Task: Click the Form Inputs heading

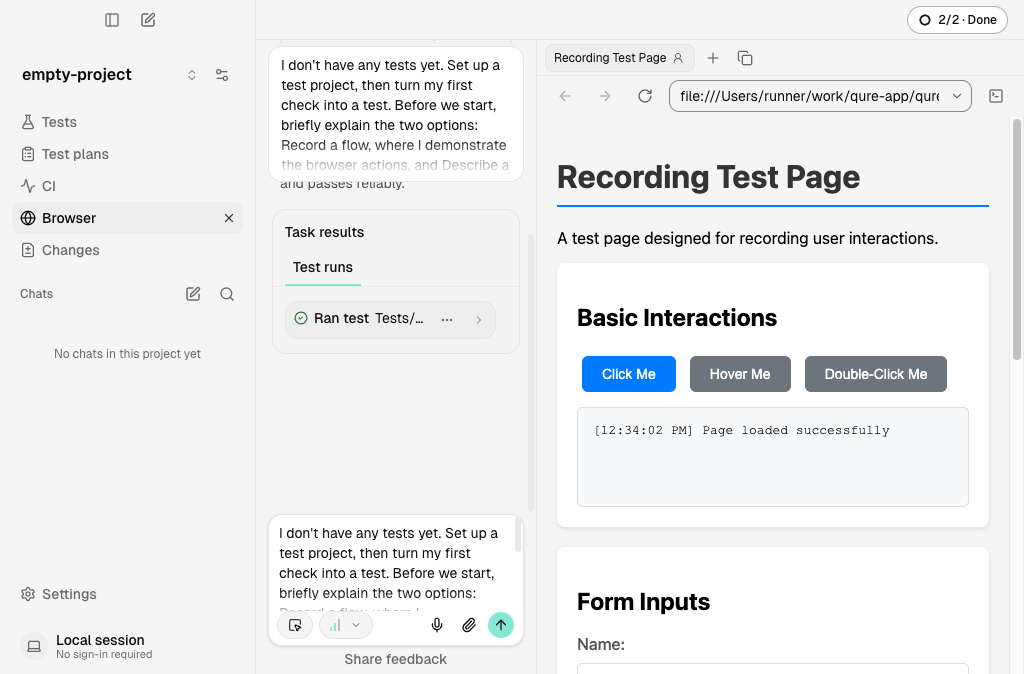Action: [x=643, y=602]
